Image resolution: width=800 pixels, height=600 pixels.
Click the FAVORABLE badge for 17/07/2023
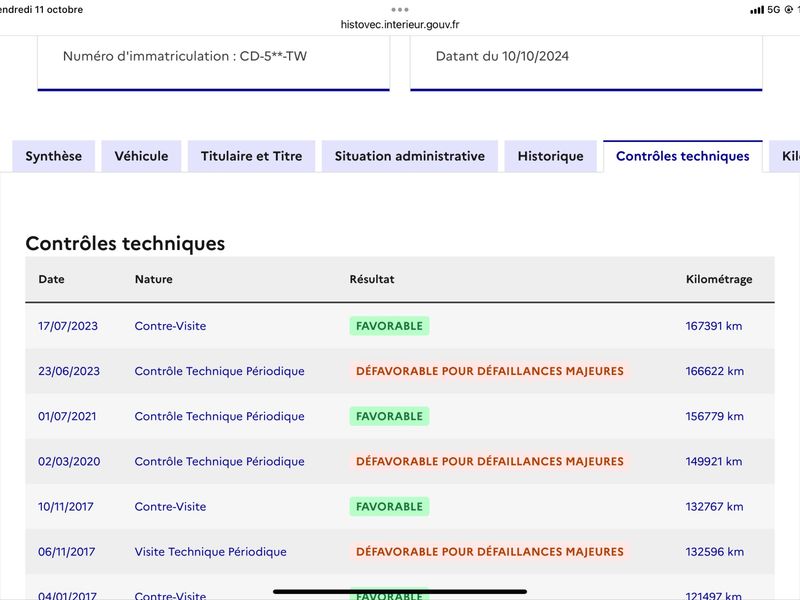tap(389, 326)
